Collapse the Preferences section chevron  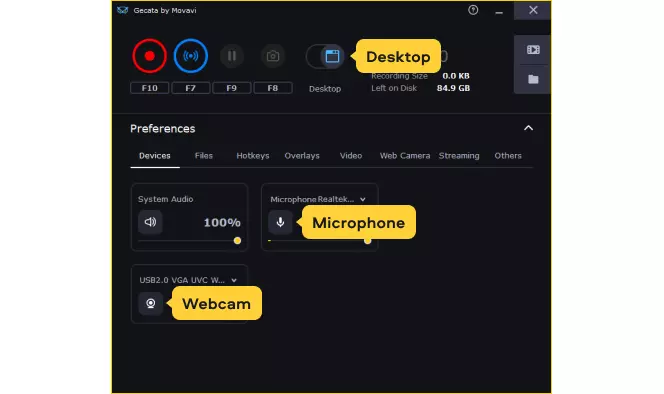(x=528, y=128)
